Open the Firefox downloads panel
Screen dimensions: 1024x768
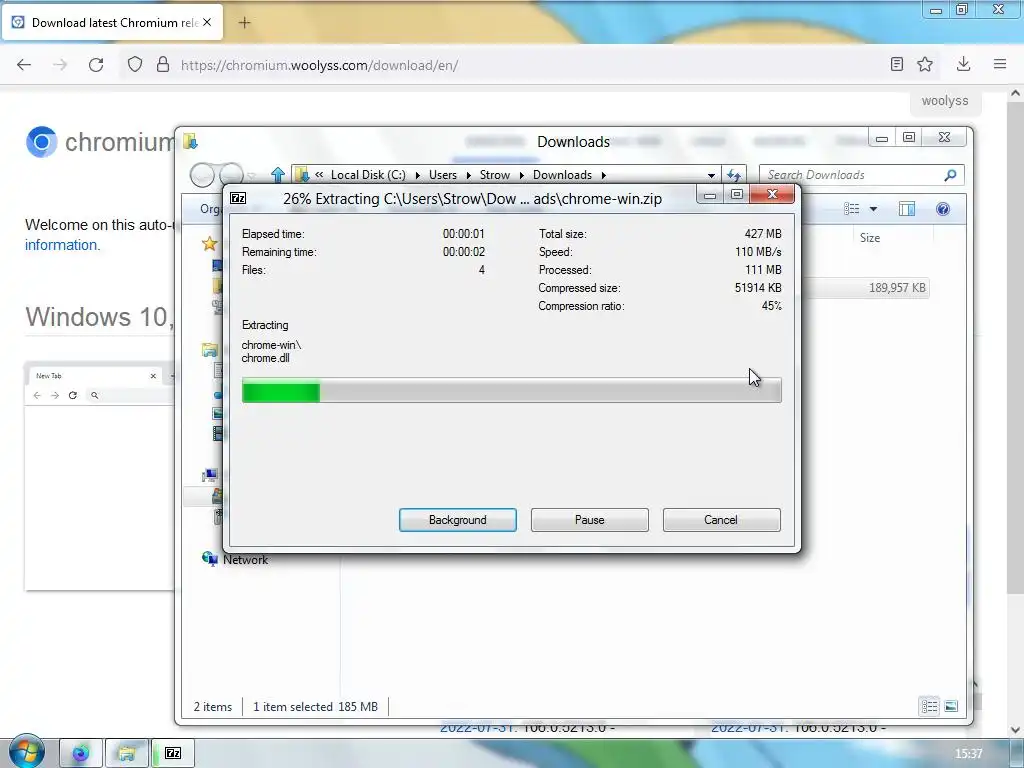963,64
